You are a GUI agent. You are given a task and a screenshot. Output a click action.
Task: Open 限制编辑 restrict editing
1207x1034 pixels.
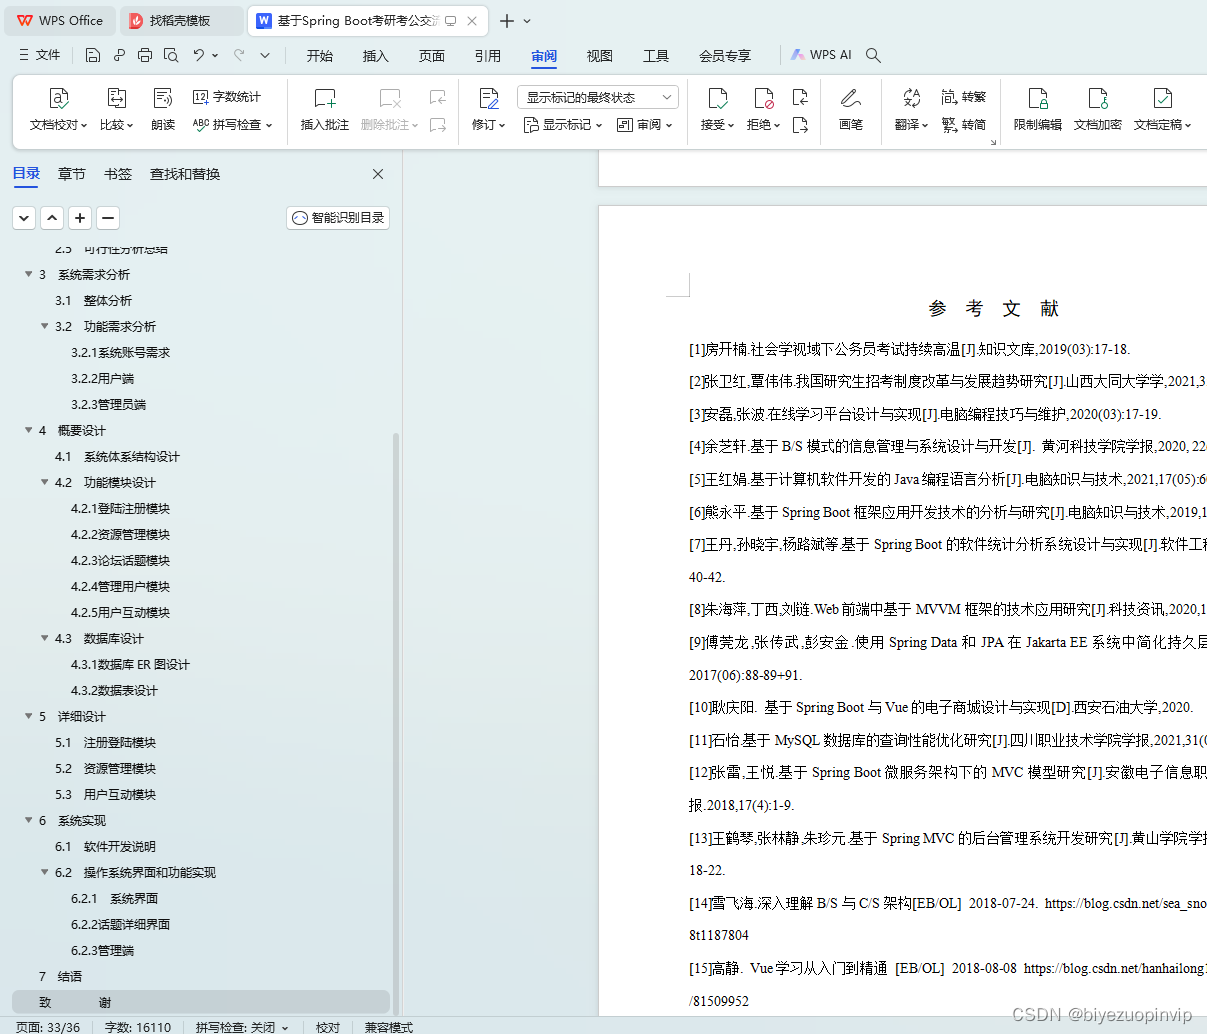[1038, 110]
